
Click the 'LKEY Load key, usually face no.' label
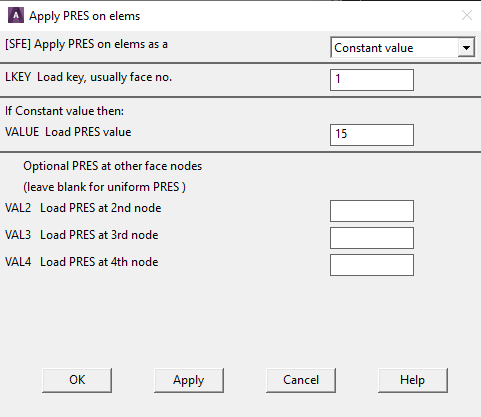88,77
